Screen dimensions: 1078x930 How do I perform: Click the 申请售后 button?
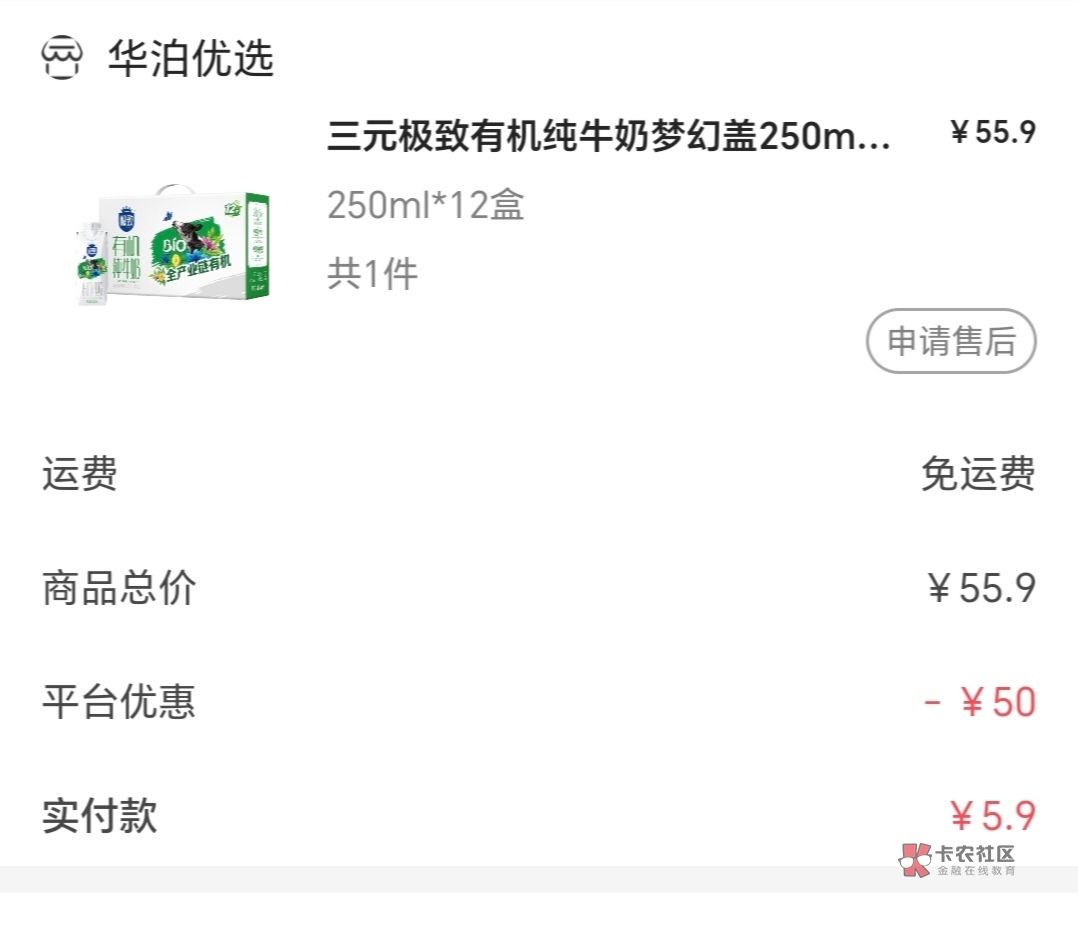950,342
